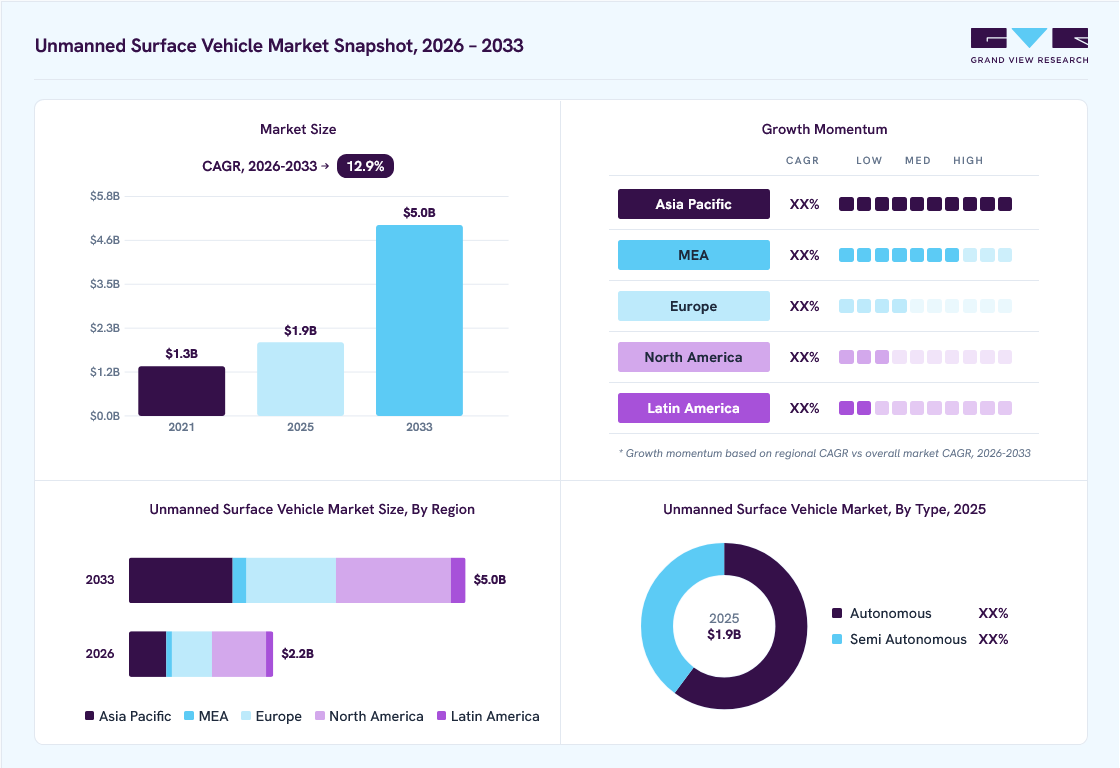The height and width of the screenshot is (768, 1120).
Task: Click the Market Size panel title
Action: click(x=298, y=129)
